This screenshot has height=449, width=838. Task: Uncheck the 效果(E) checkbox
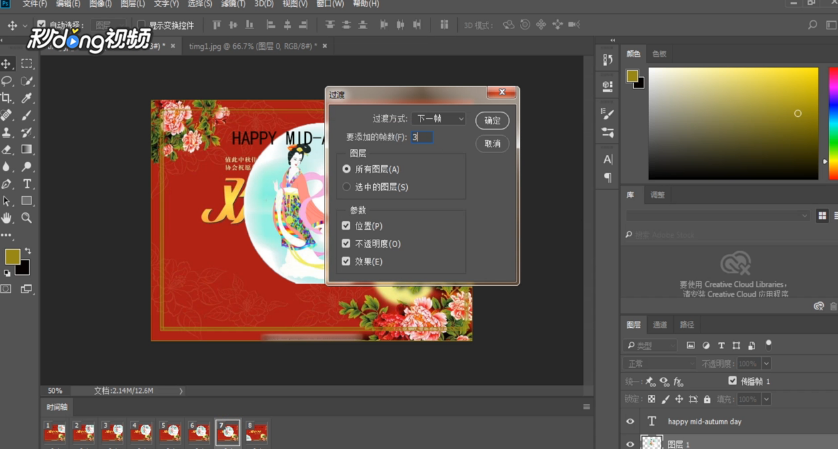[346, 261]
